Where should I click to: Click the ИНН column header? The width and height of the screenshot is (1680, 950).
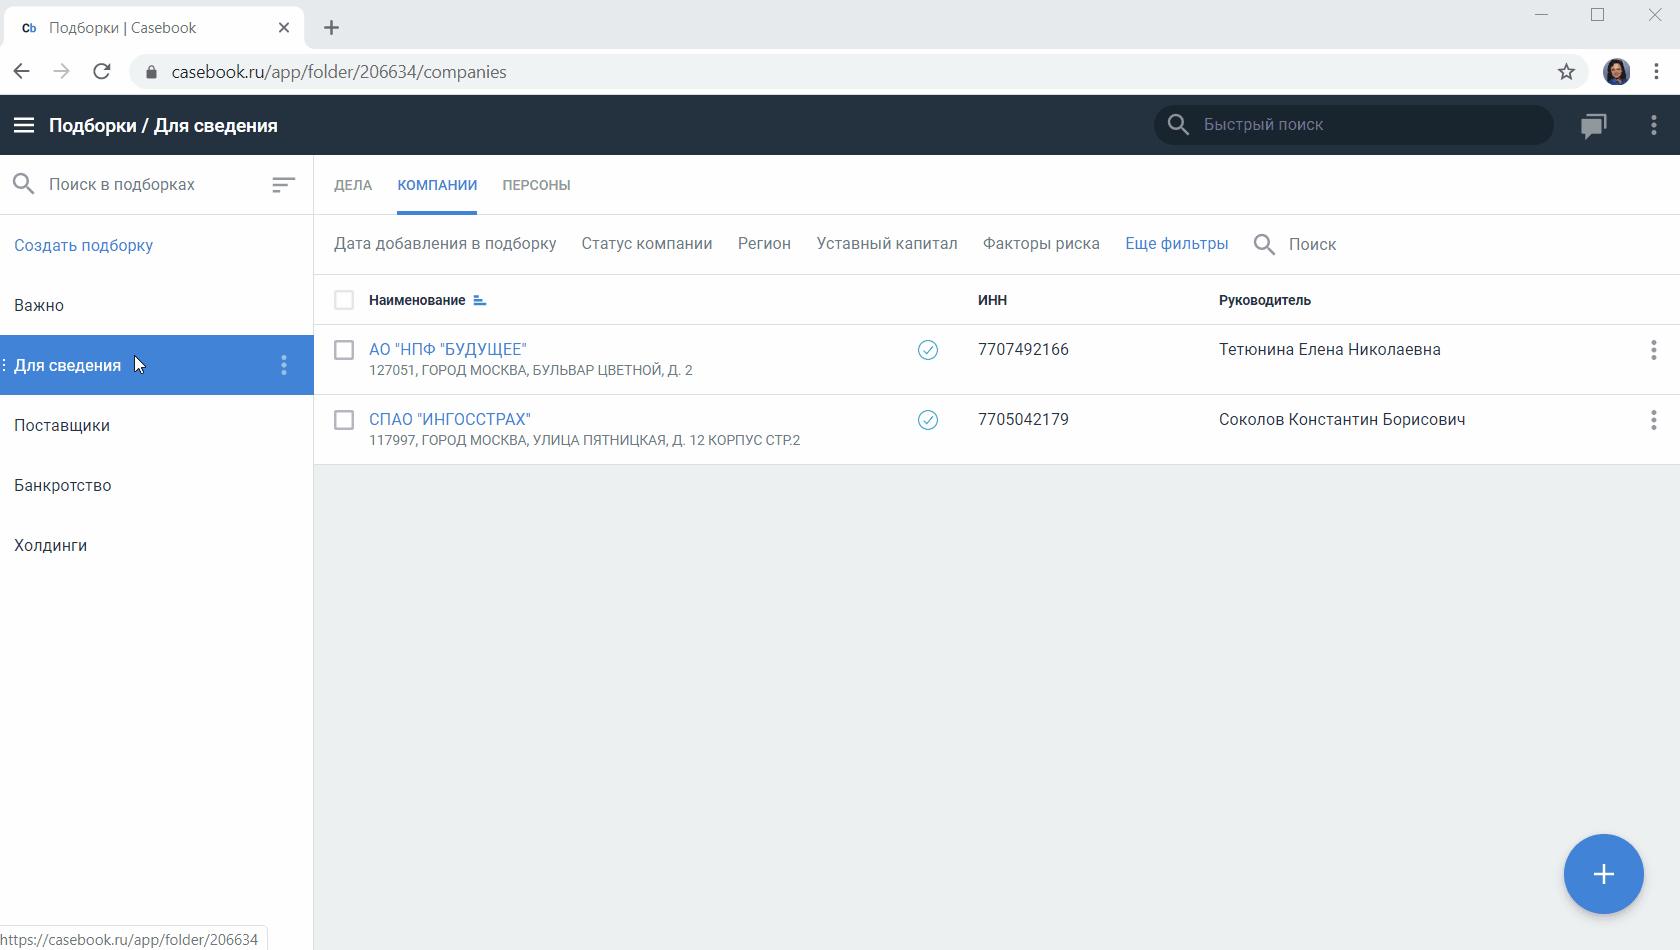click(992, 300)
